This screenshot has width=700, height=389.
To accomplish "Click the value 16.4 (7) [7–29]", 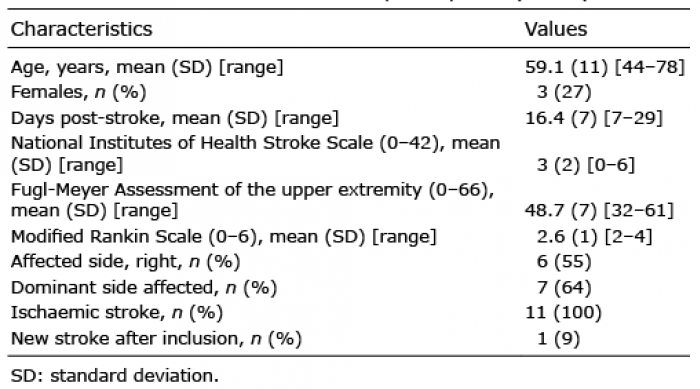I will tap(594, 118).
